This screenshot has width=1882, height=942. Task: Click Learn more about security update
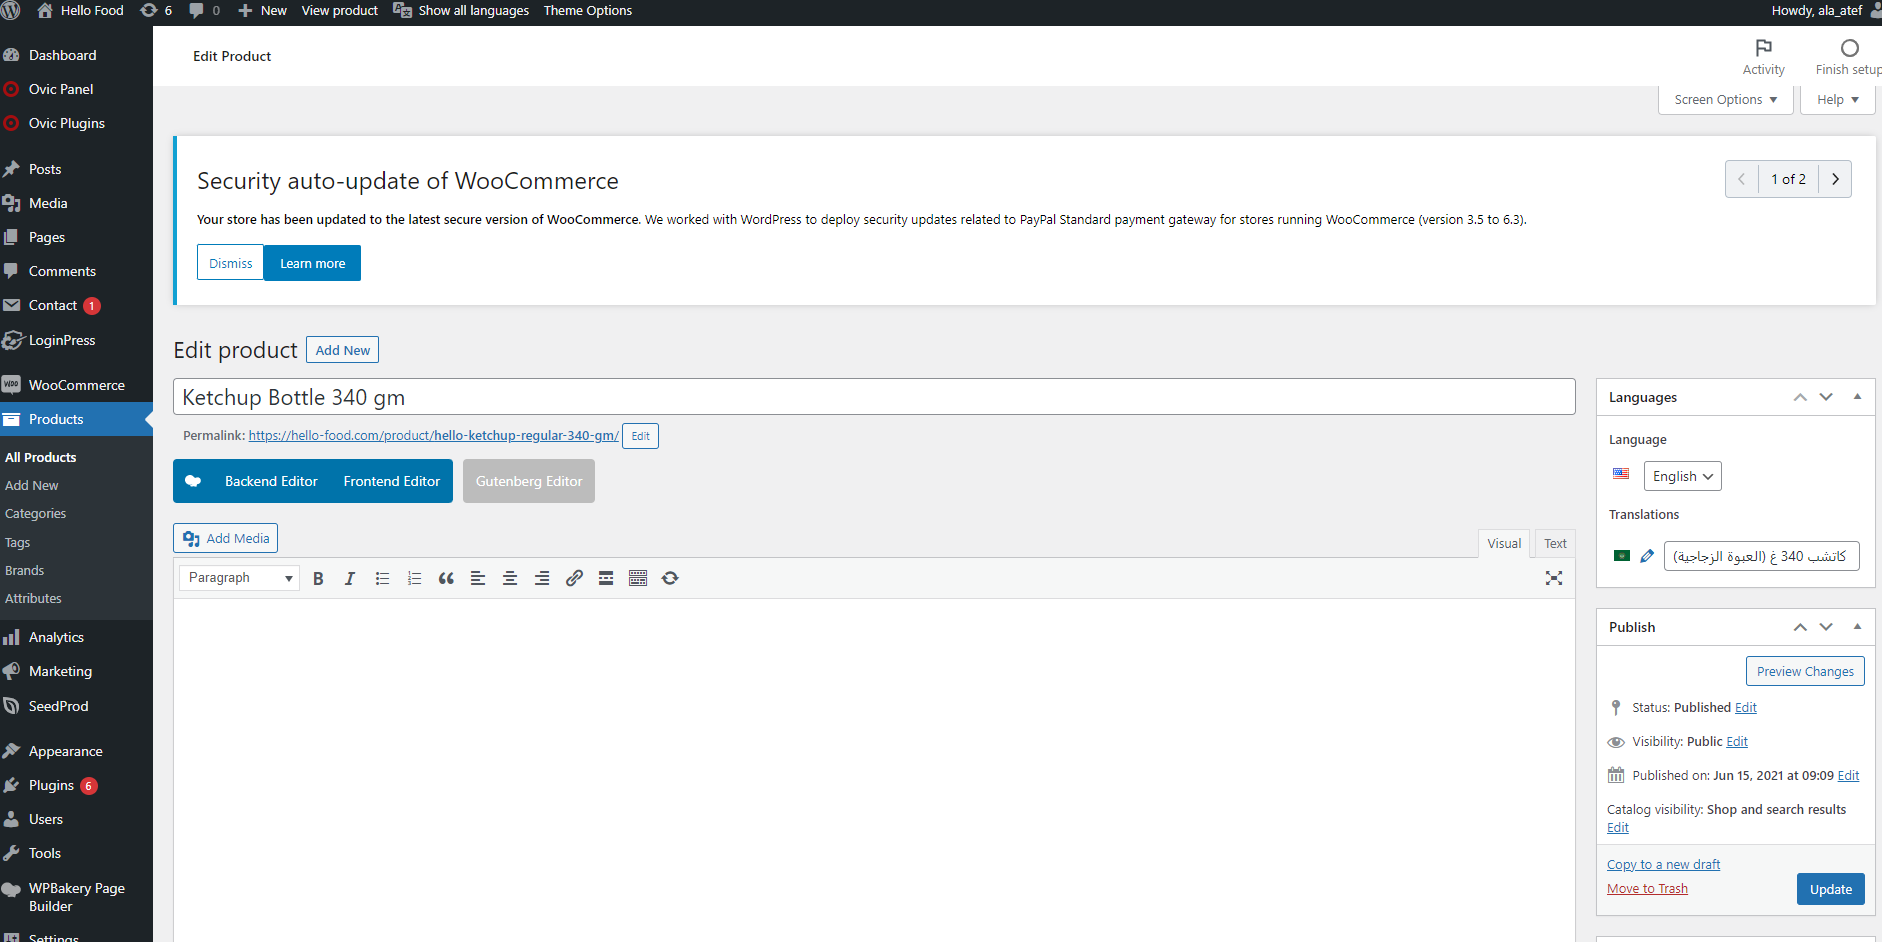[x=312, y=263]
